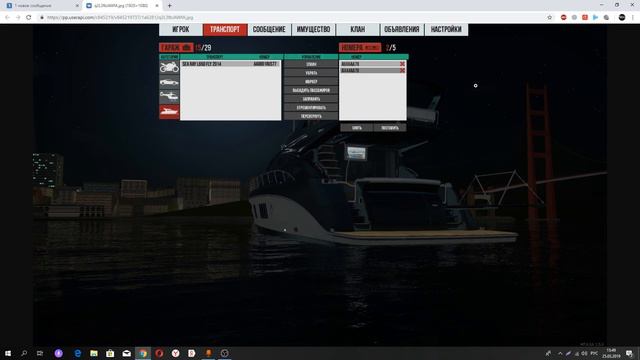Click the ПОСТАВИТЬ plate button
Image resolution: width=640 pixels, height=360 pixels.
390,128
